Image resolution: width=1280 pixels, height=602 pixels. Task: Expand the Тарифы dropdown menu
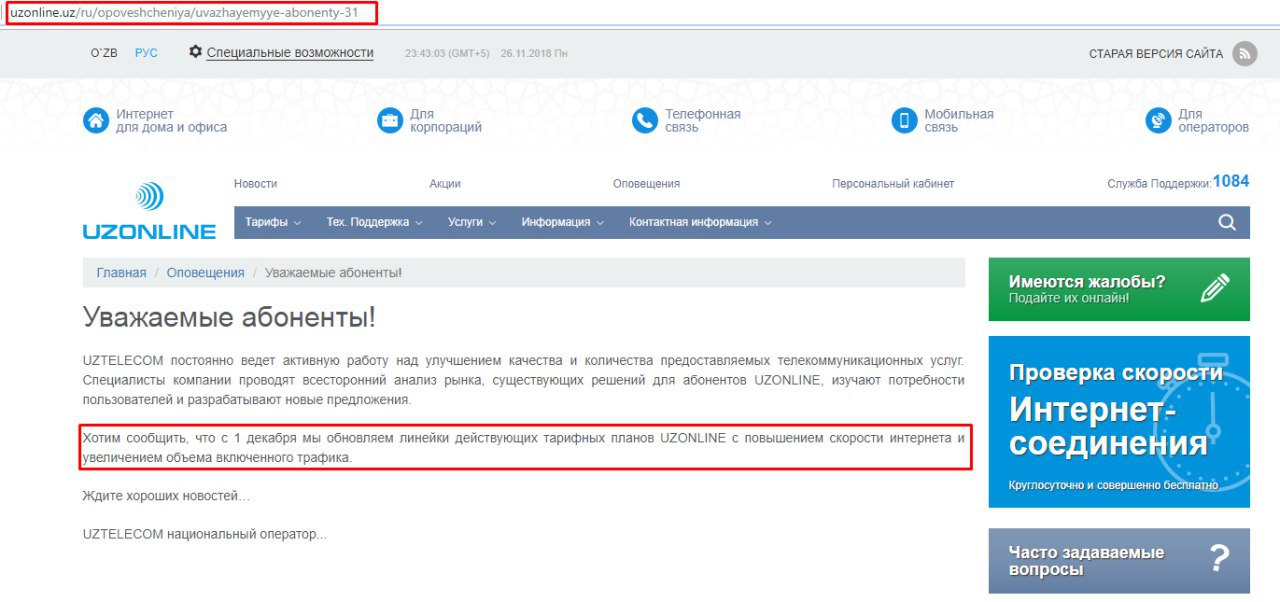(x=273, y=222)
